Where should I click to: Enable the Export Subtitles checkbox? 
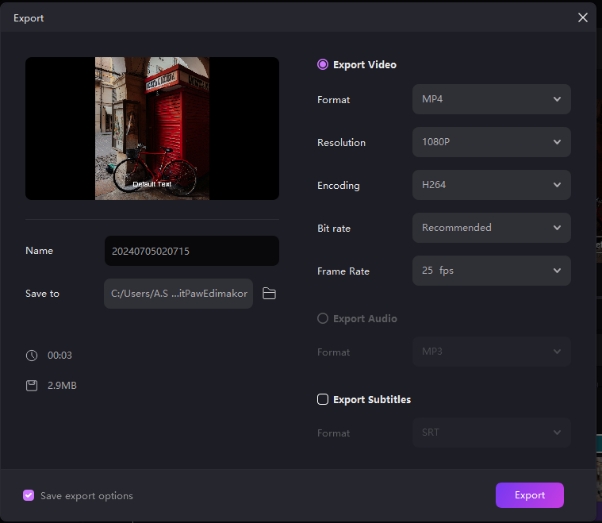click(322, 399)
